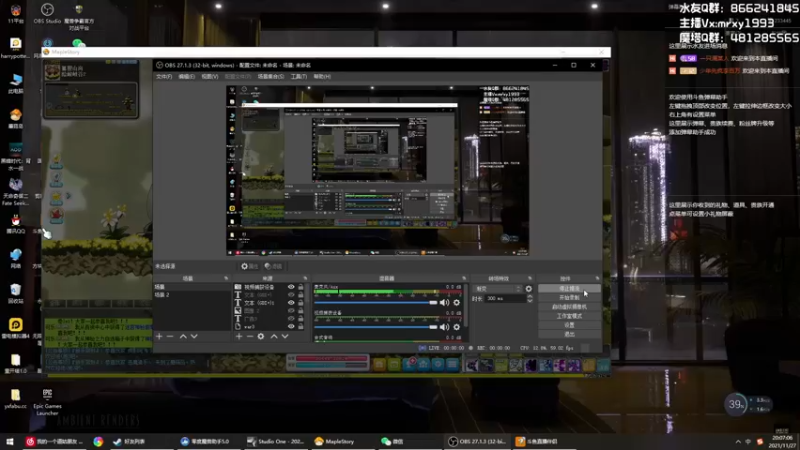Open the 文件(F) menu in OBS

coord(164,77)
